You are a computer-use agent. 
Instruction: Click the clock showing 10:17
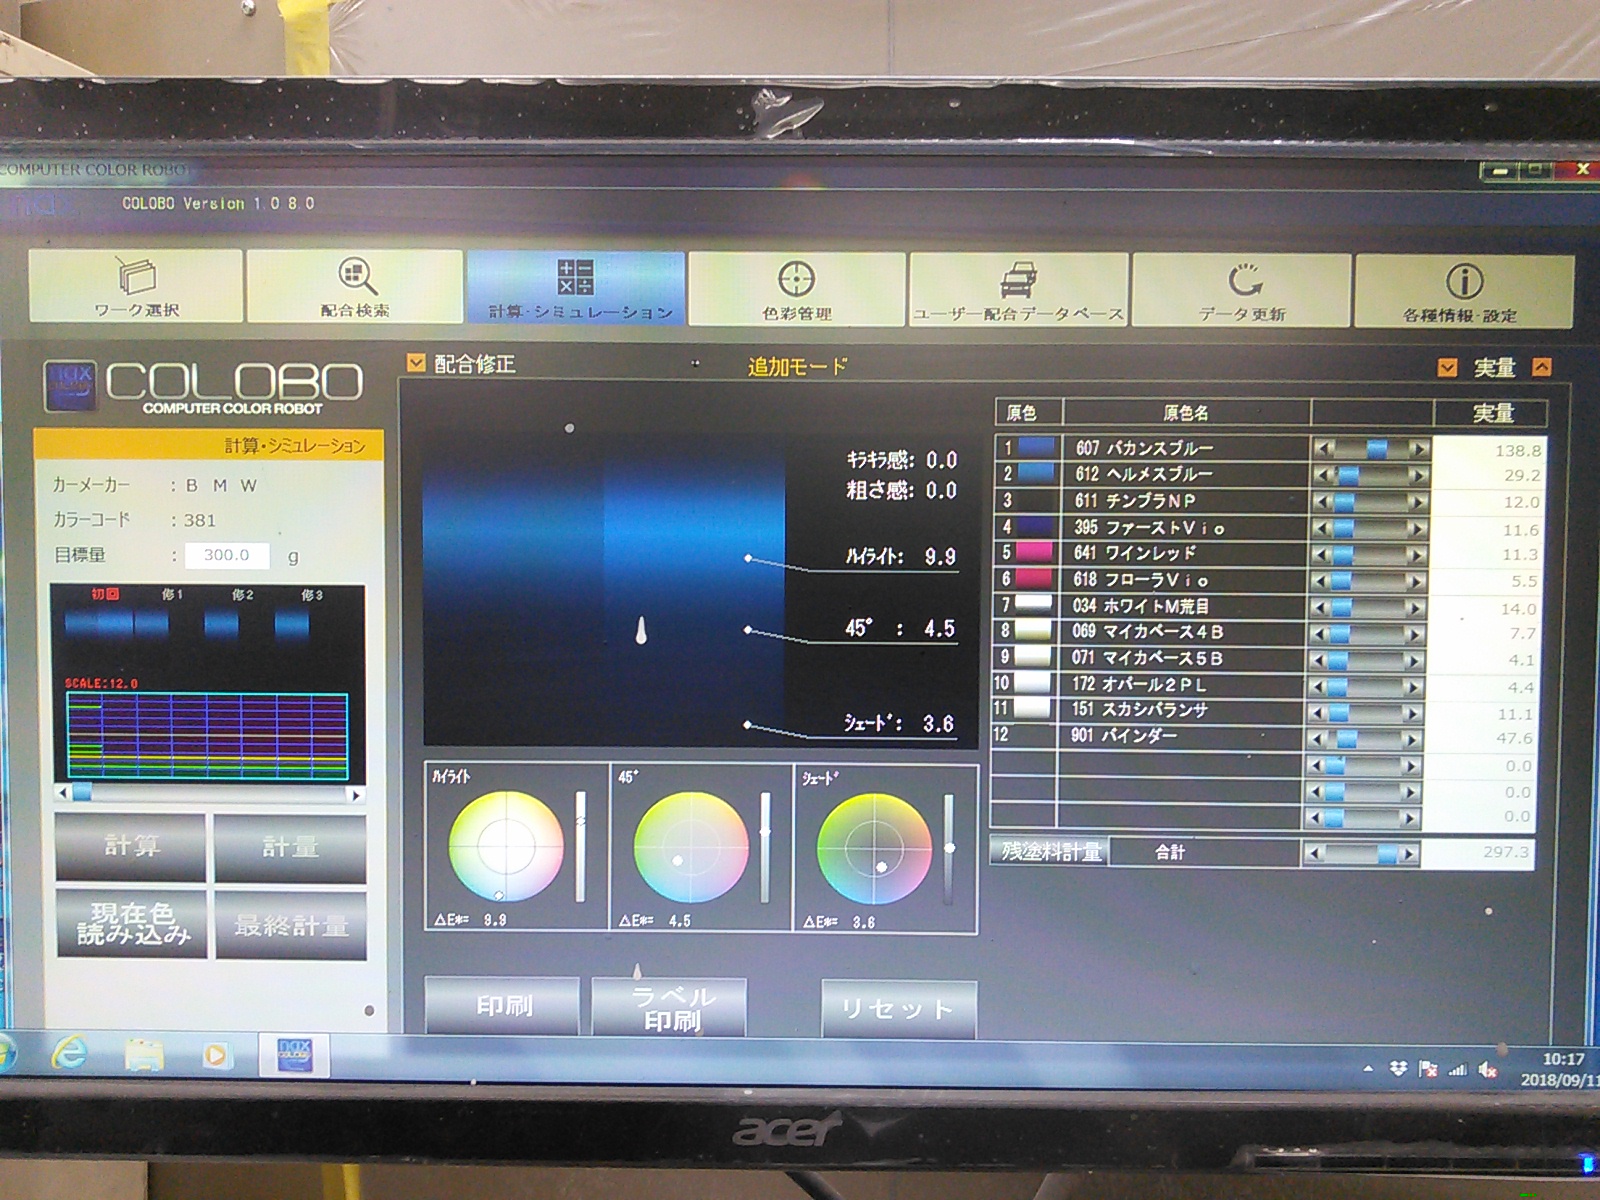click(x=1562, y=1059)
